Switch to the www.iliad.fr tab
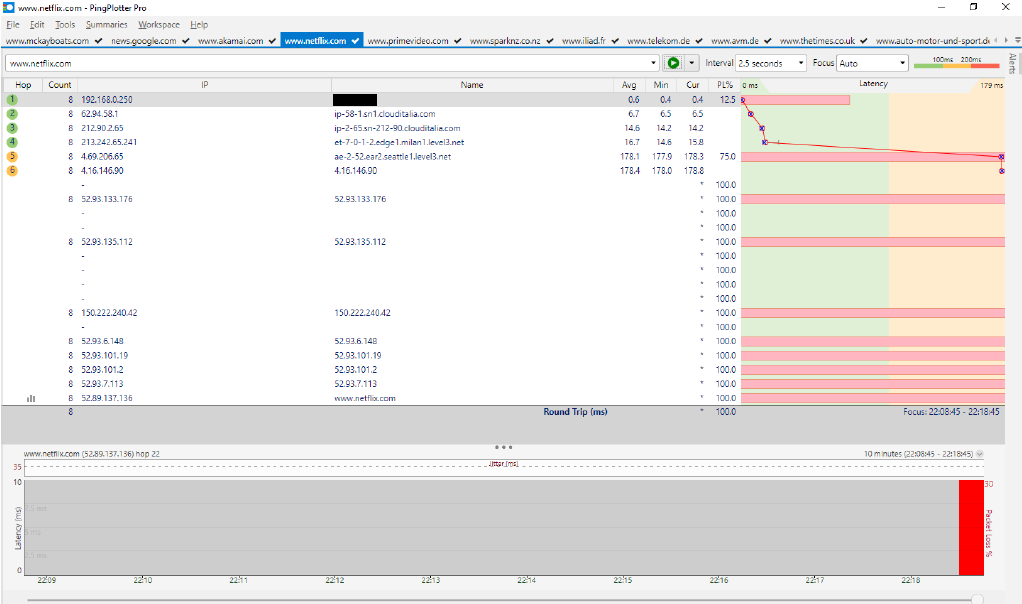The width and height of the screenshot is (1022, 604). 583,40
